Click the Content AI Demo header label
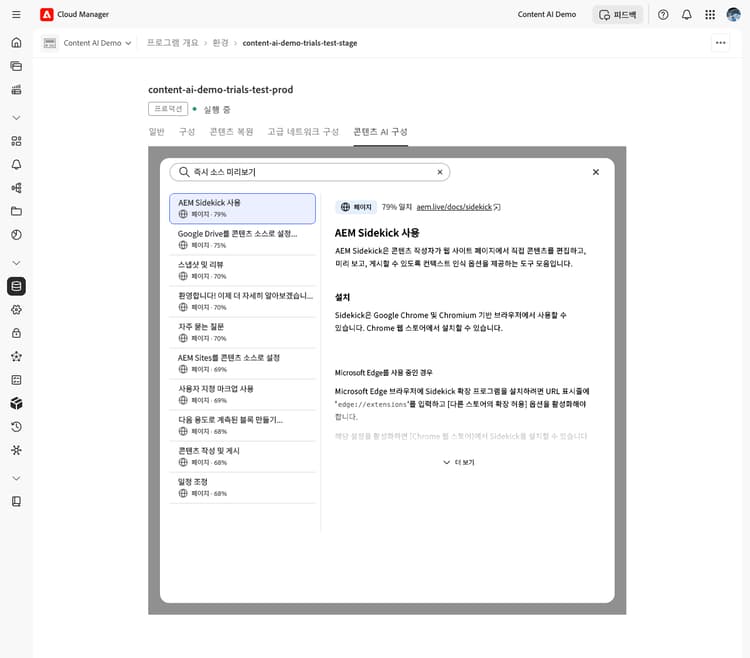Image resolution: width=750 pixels, height=658 pixels. [x=546, y=14]
